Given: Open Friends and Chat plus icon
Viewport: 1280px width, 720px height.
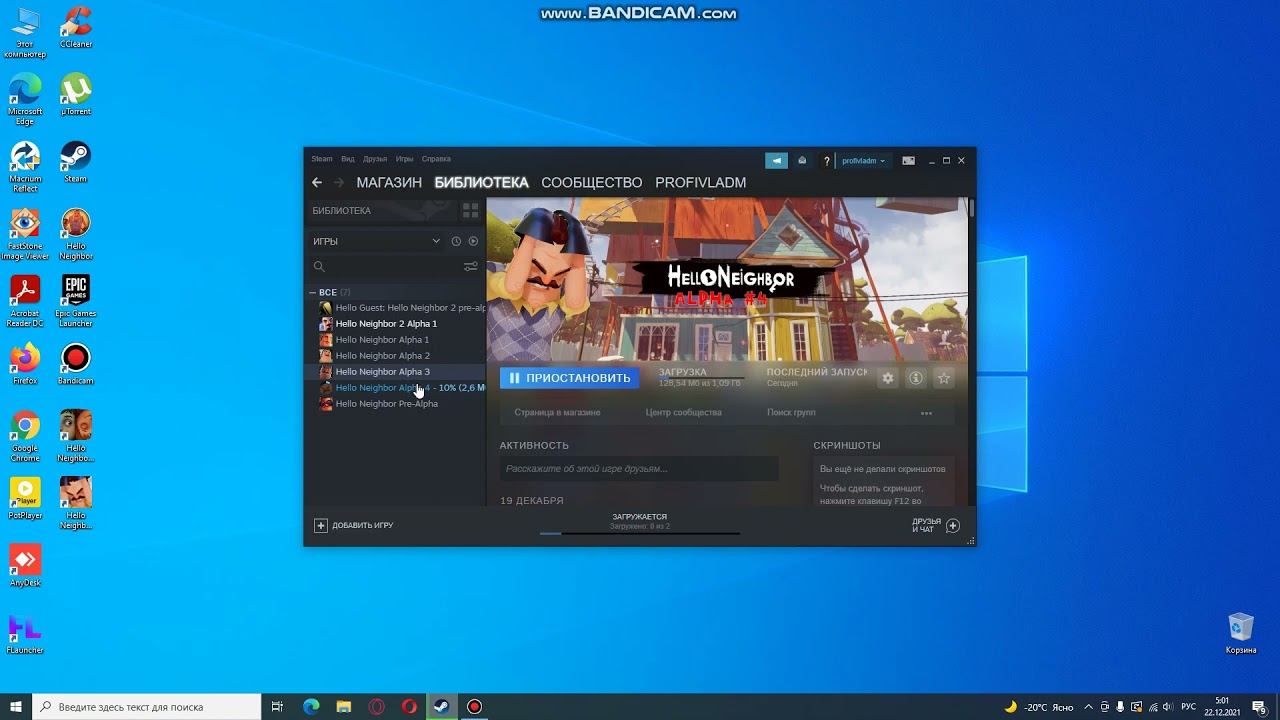Looking at the screenshot, I should tap(953, 526).
